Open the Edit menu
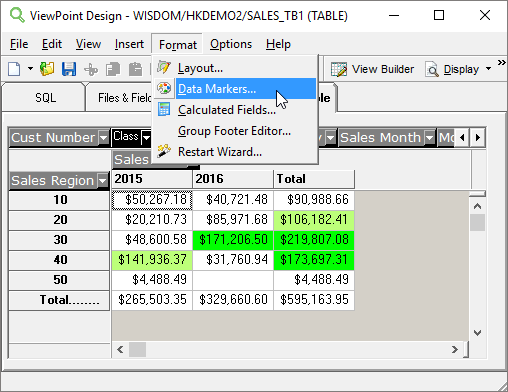The image size is (508, 392). (52, 44)
